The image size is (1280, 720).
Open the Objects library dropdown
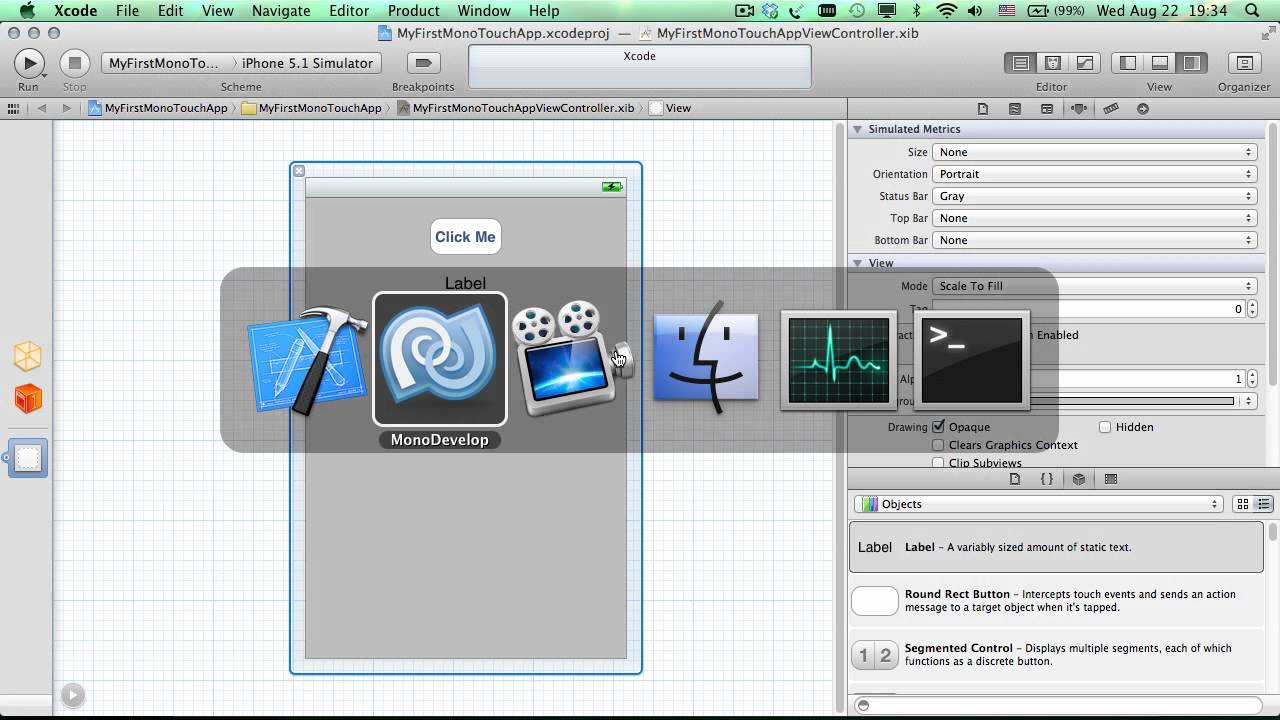pos(1039,504)
